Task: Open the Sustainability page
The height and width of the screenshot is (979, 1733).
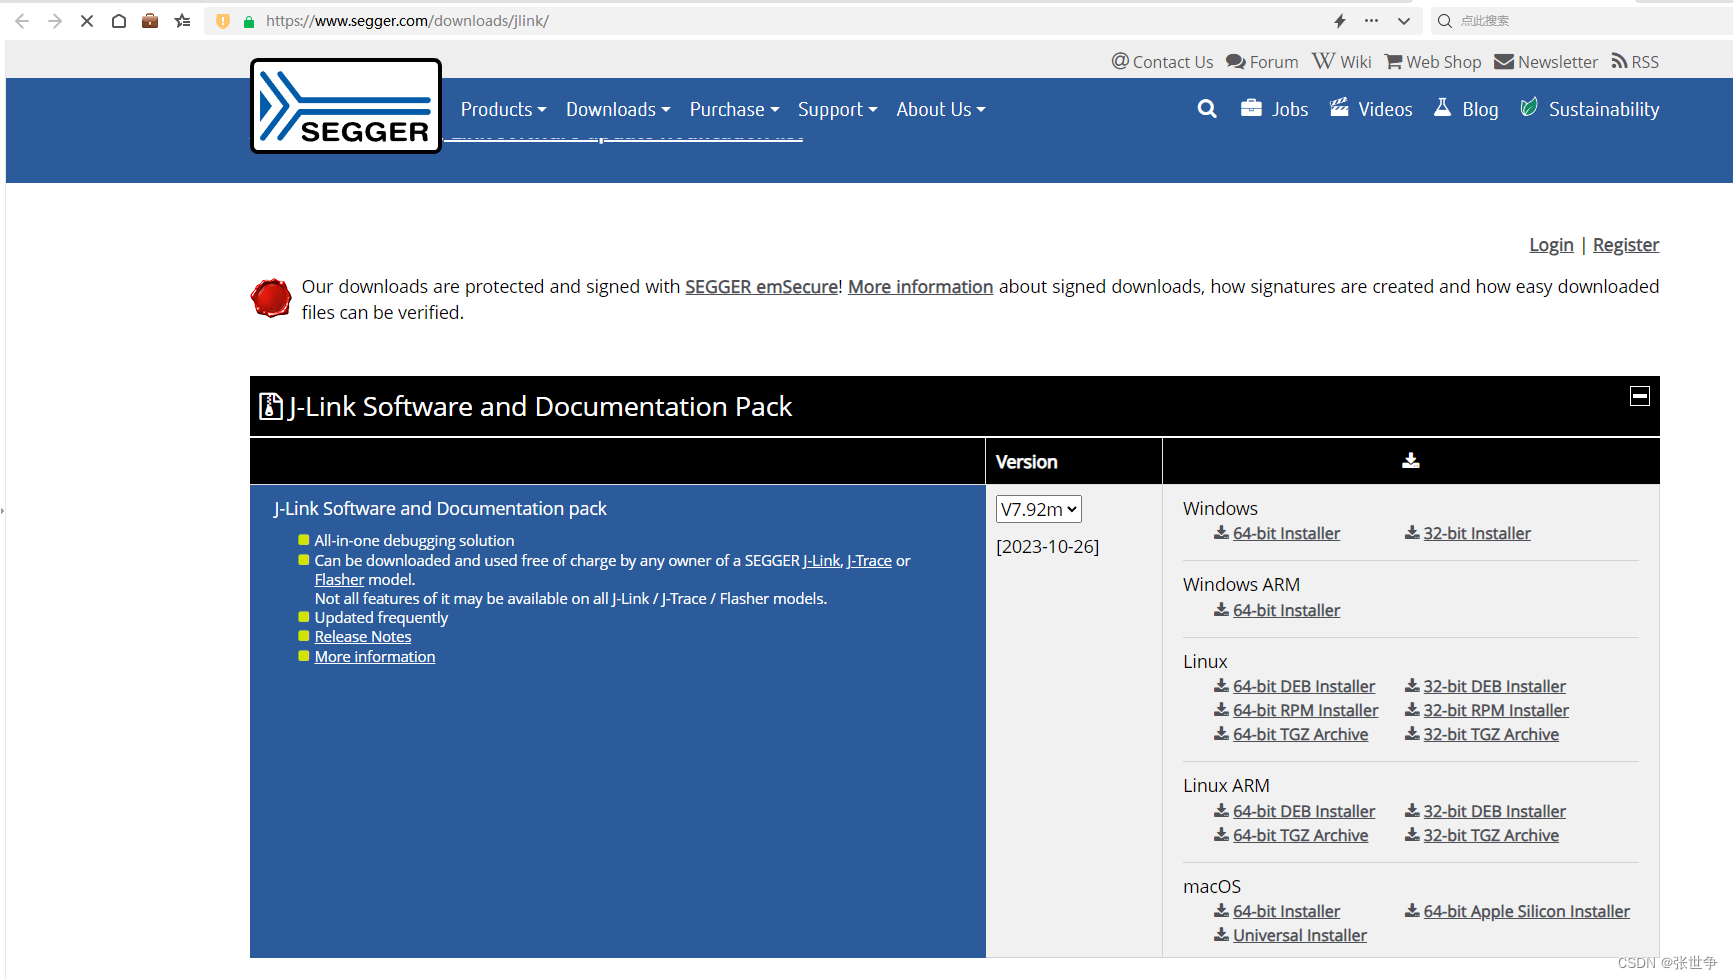Action: point(1589,109)
